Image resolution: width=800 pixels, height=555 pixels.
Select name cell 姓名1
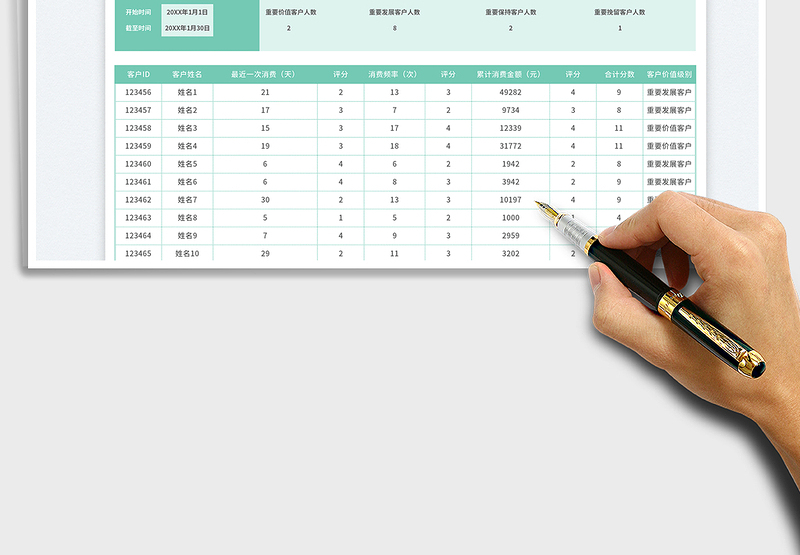(187, 92)
